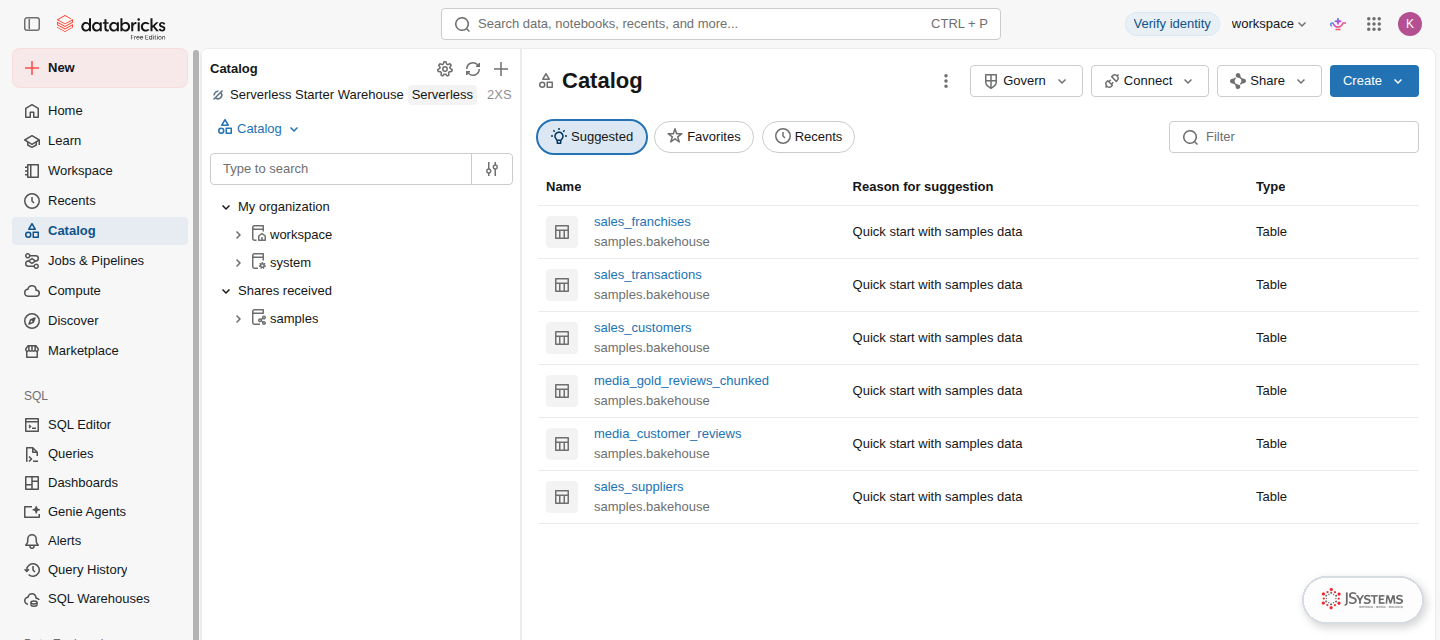
Task: Expand the workspace catalog node
Action: pyautogui.click(x=238, y=235)
